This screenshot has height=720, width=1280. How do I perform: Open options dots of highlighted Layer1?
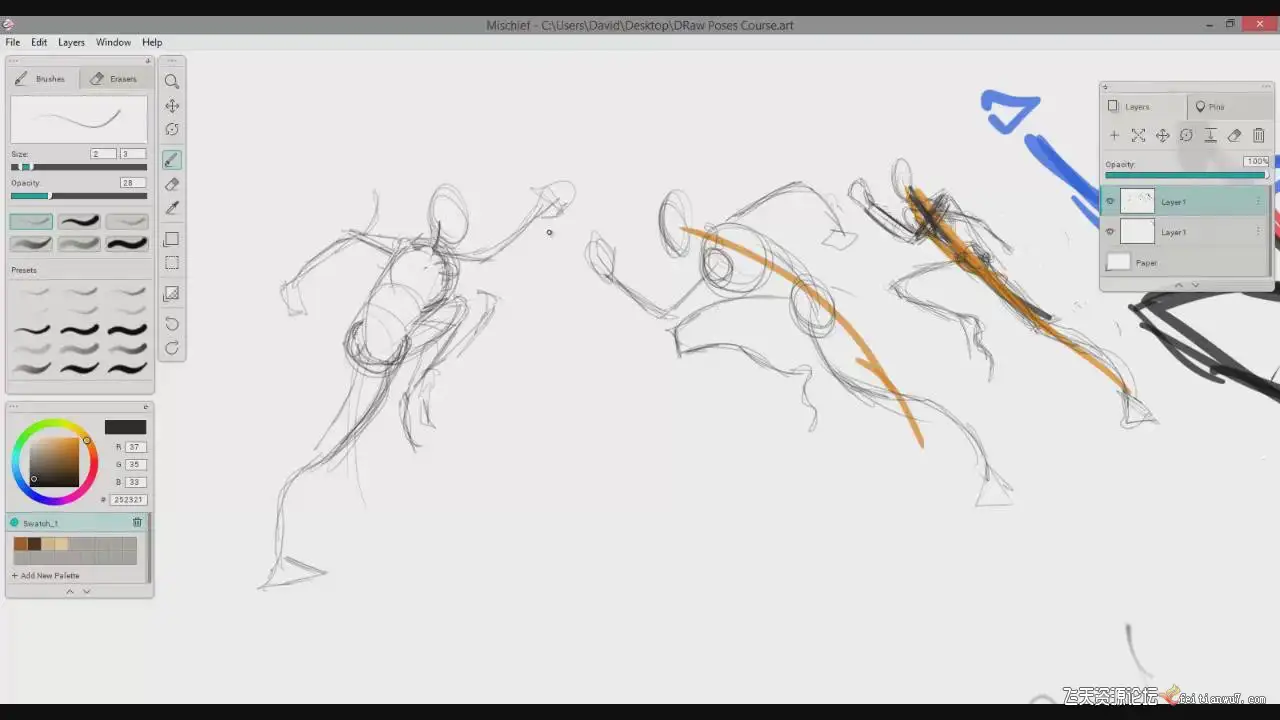tap(1258, 201)
